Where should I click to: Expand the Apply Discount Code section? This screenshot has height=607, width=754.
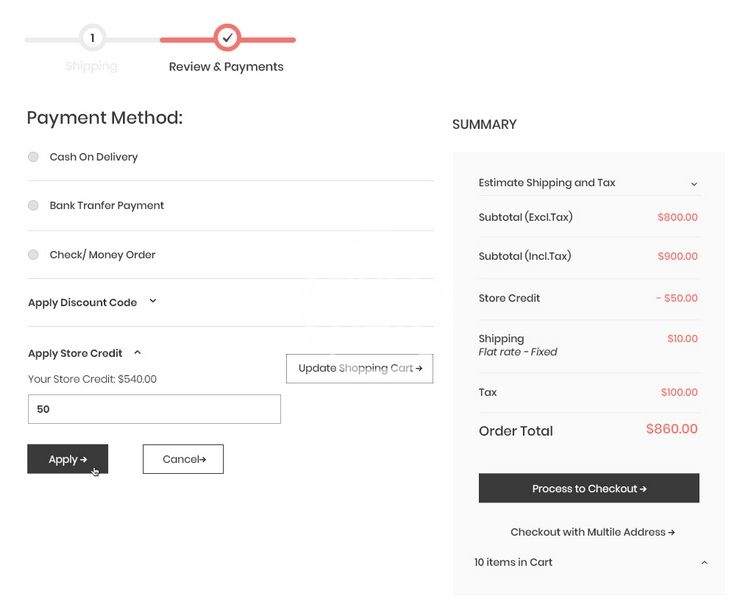tap(153, 301)
